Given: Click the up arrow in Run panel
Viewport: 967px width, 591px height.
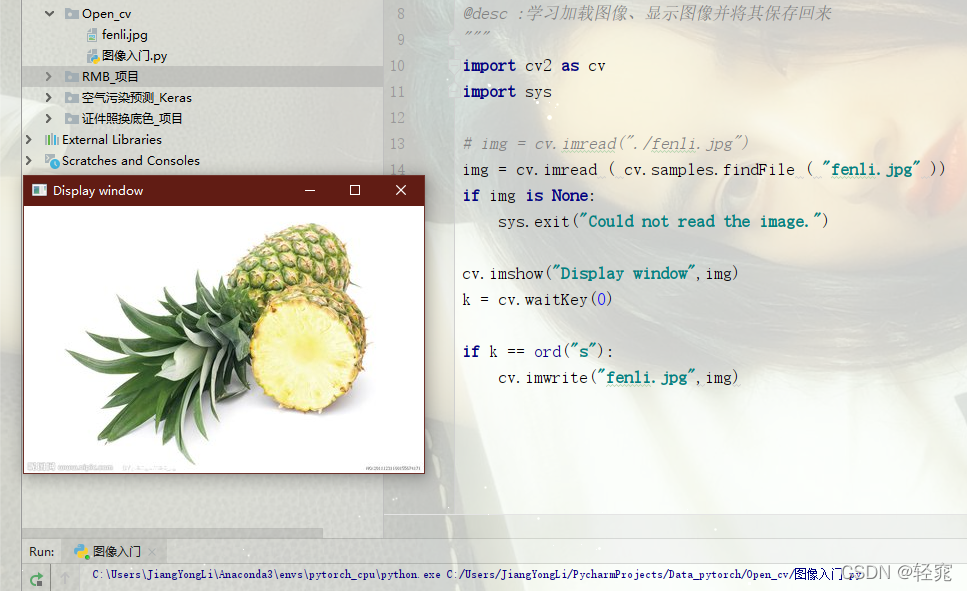Looking at the screenshot, I should 65,577.
